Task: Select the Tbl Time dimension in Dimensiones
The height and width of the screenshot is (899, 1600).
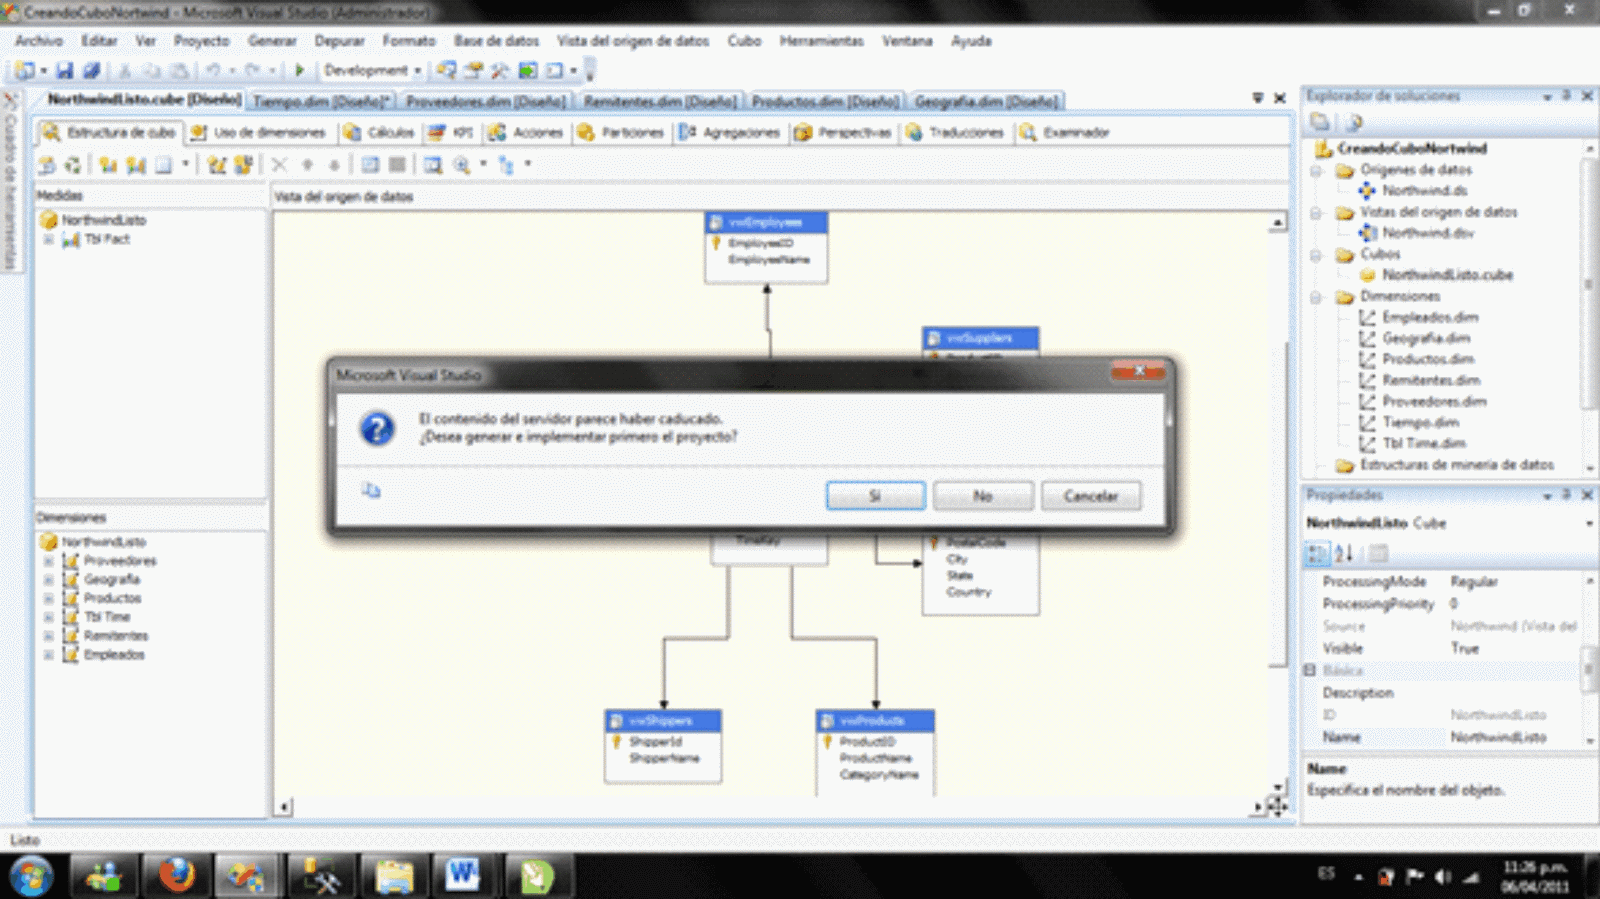Action: pos(106,617)
